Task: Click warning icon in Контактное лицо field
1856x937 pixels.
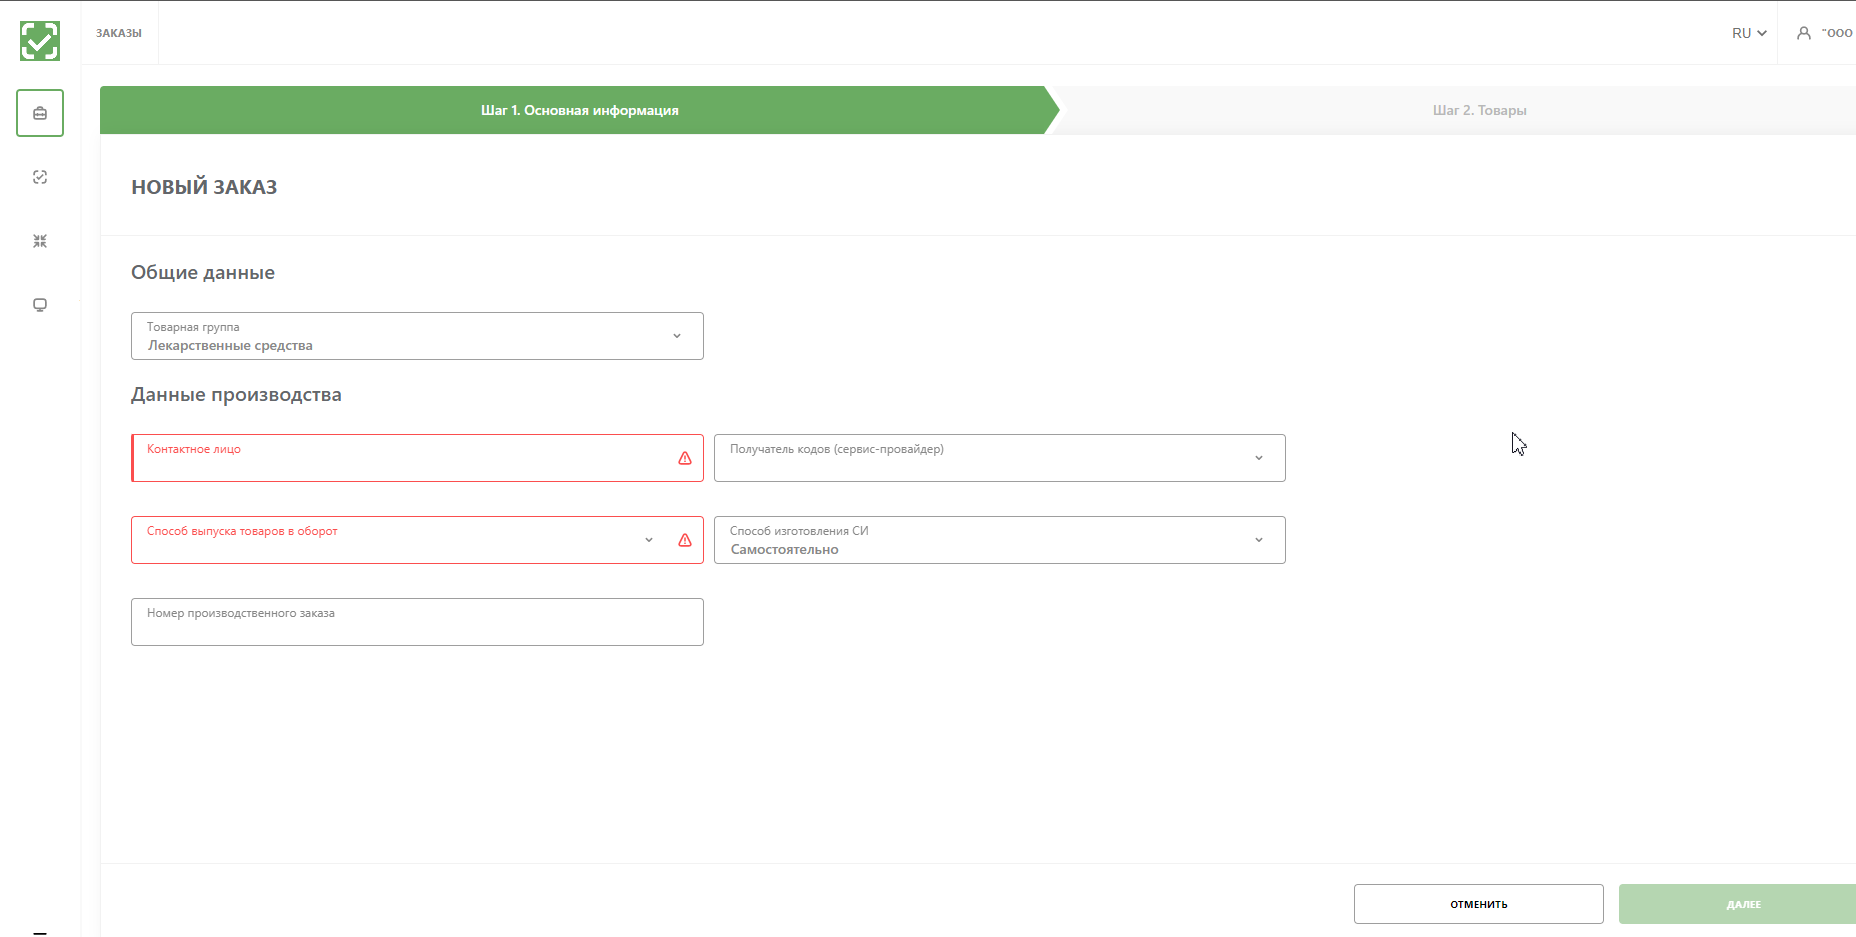Action: [x=685, y=458]
